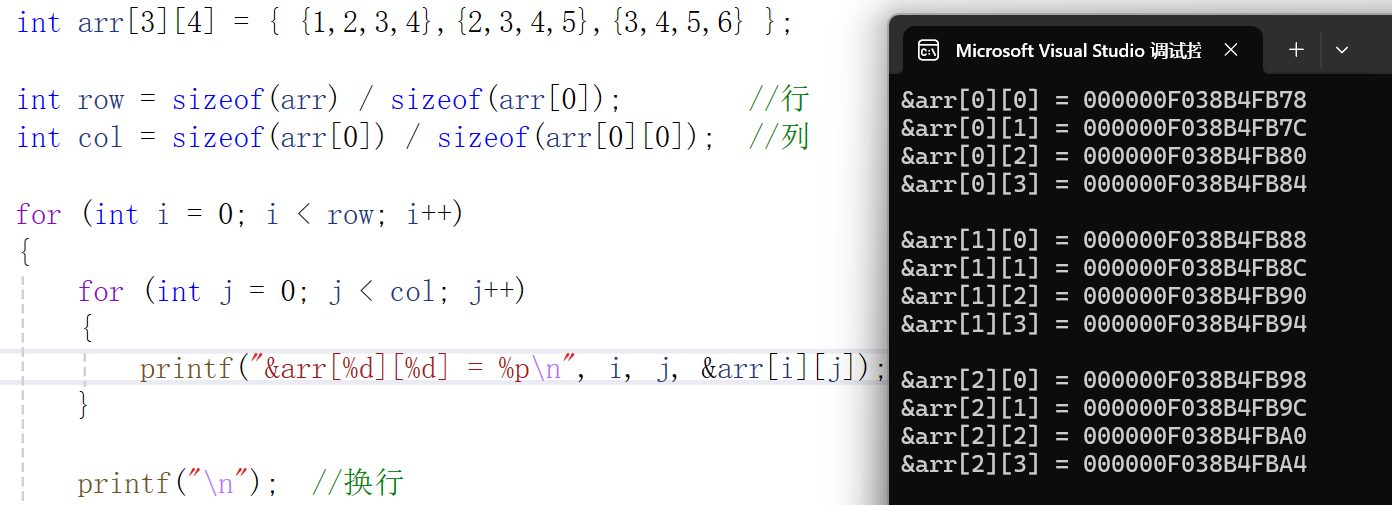Click the terminal icon in the tab

click(928, 50)
